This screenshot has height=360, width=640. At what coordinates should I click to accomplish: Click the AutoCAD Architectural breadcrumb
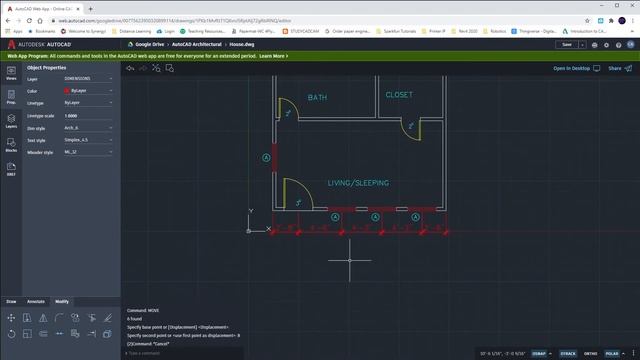point(196,44)
